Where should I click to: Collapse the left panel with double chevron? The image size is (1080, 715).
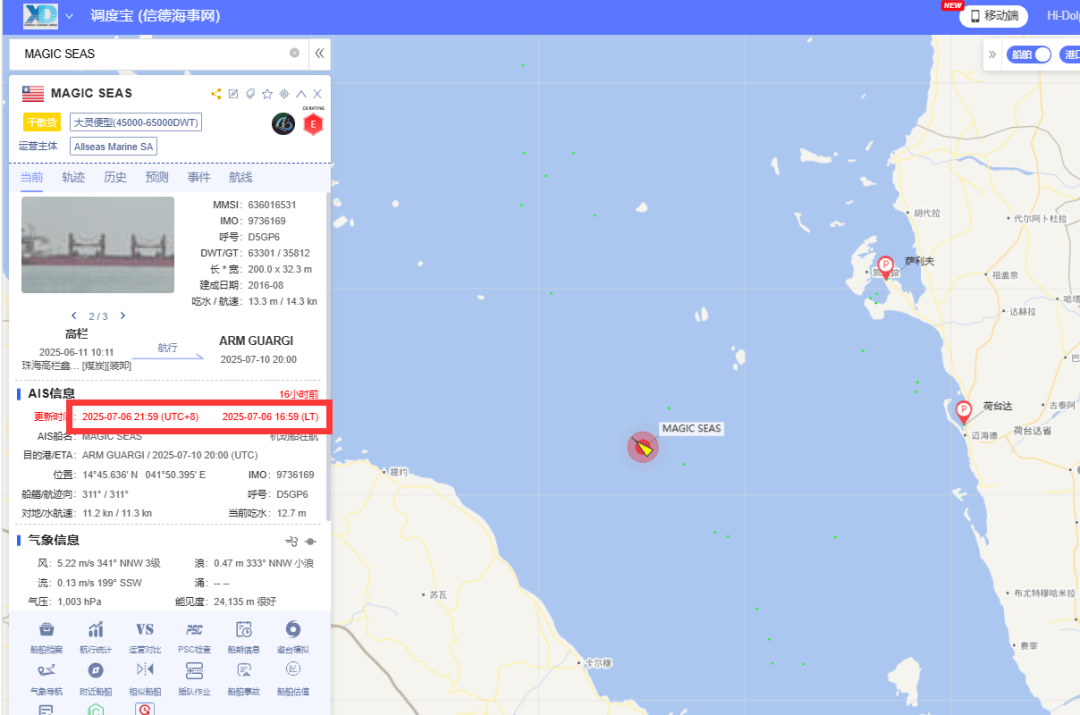coord(320,53)
